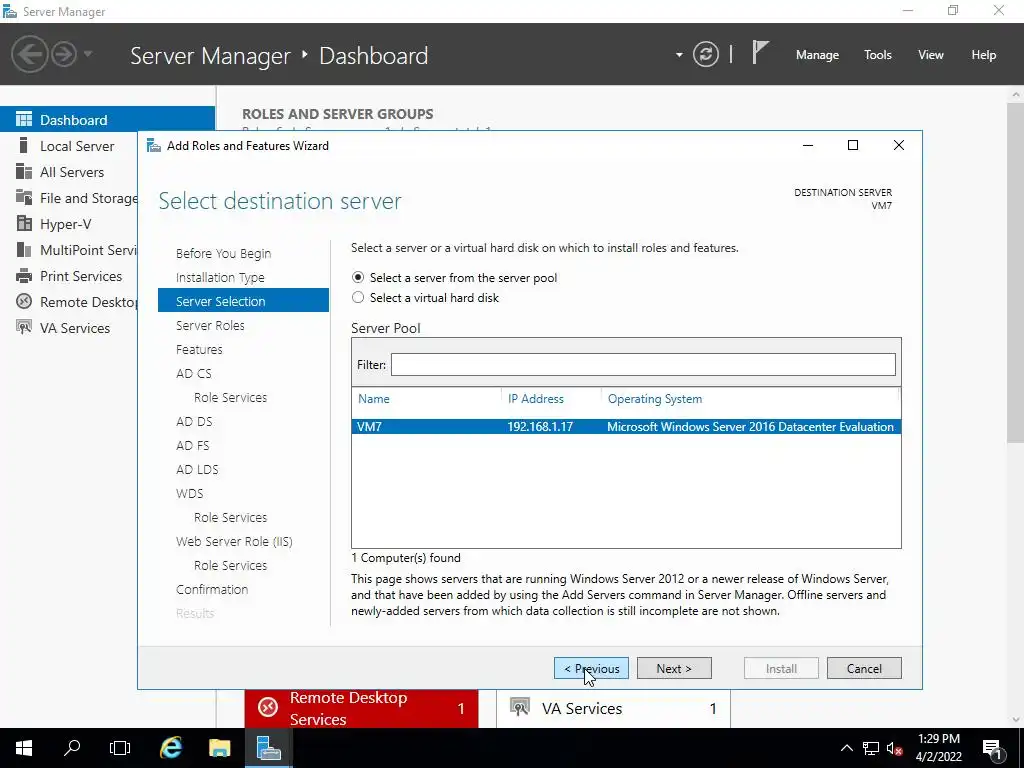Launch Internet Explorer from the taskbar

(171, 748)
